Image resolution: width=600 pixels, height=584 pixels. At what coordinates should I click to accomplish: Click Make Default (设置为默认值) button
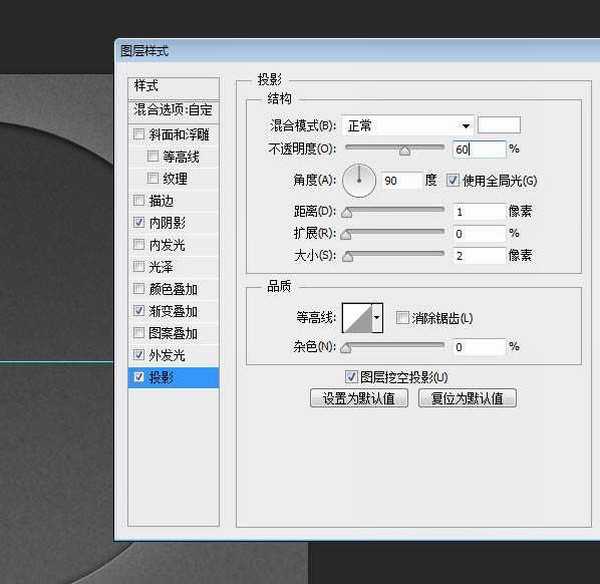[359, 398]
